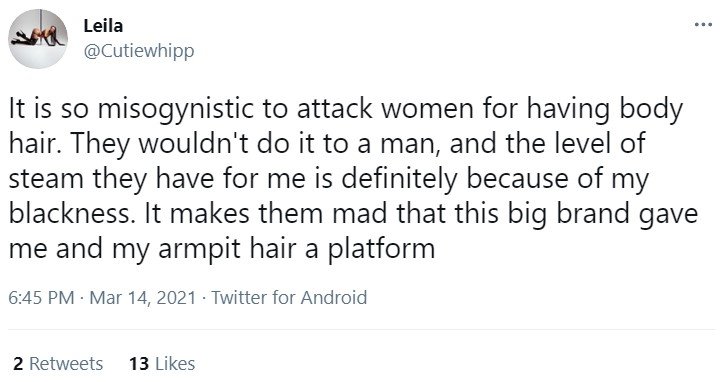The image size is (726, 382).
Task: Click the number 2 beside Retweets
Action: click(18, 363)
